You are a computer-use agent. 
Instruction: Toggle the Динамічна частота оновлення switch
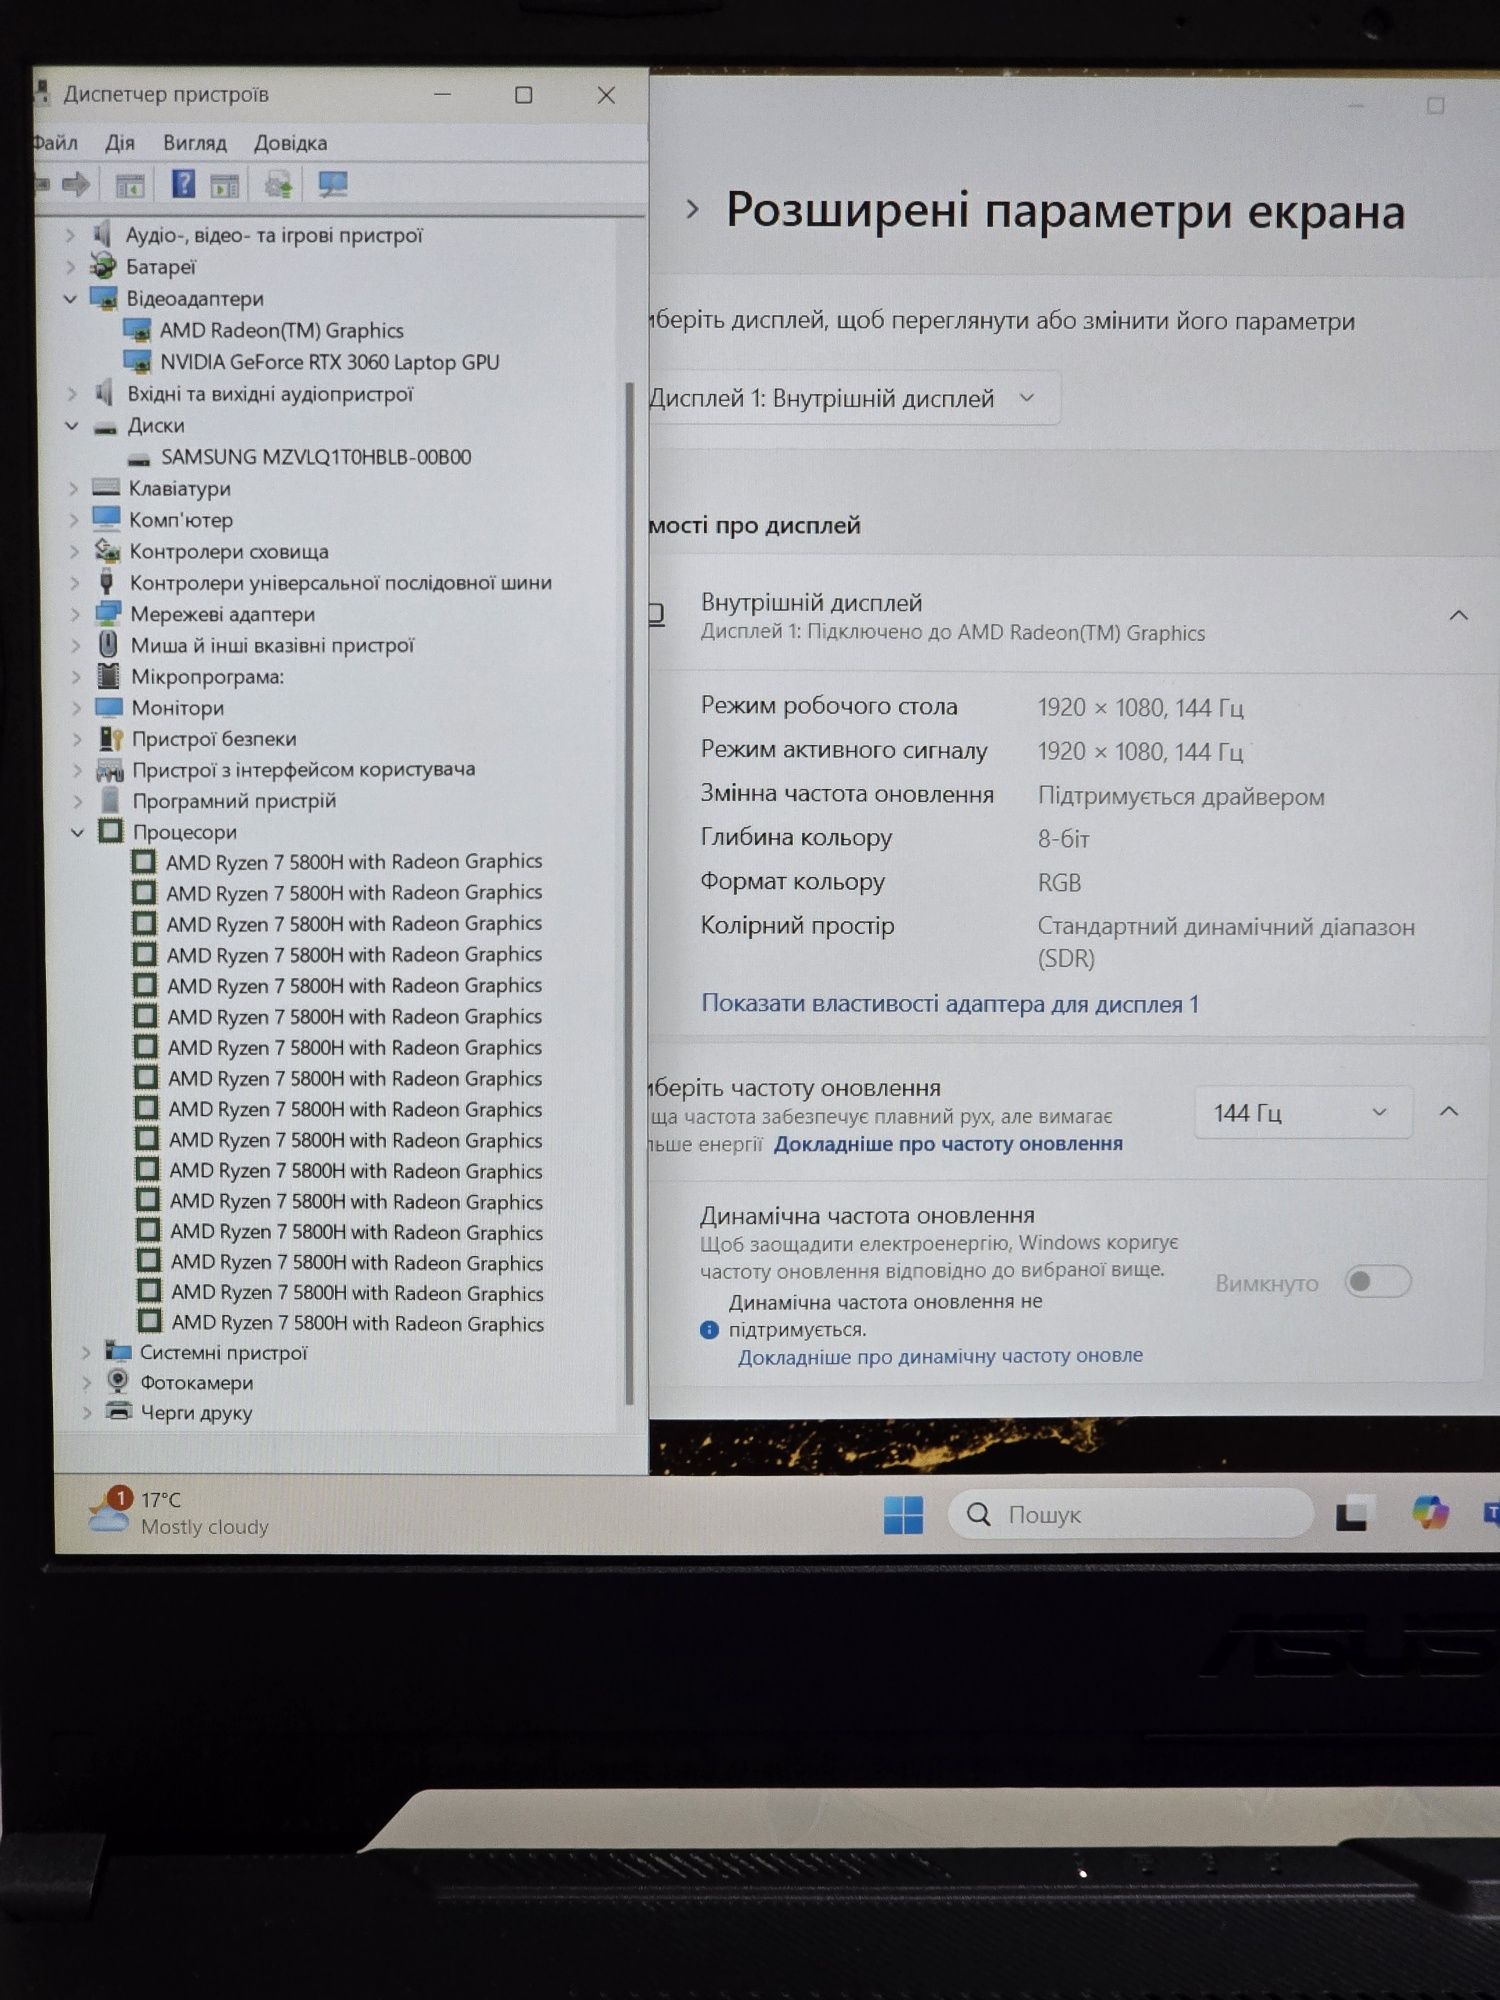(1377, 1282)
